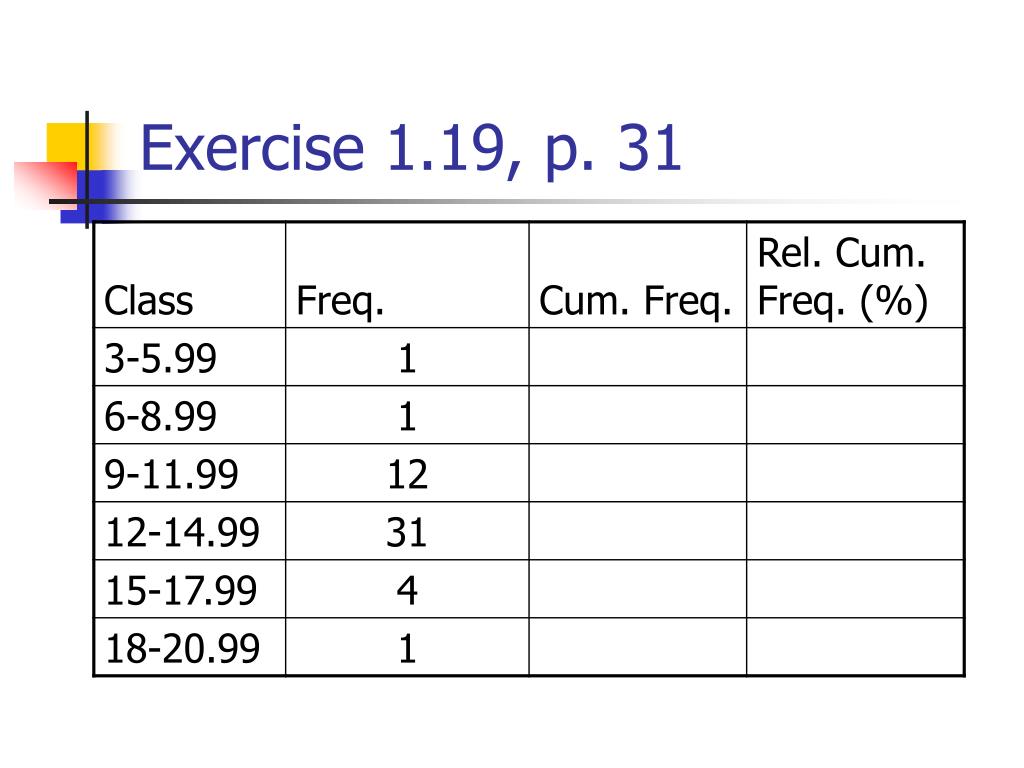The height and width of the screenshot is (768, 1024).
Task: Click empty Rel. Cum. Freq. cell for 9-11.99
Action: pos(855,473)
